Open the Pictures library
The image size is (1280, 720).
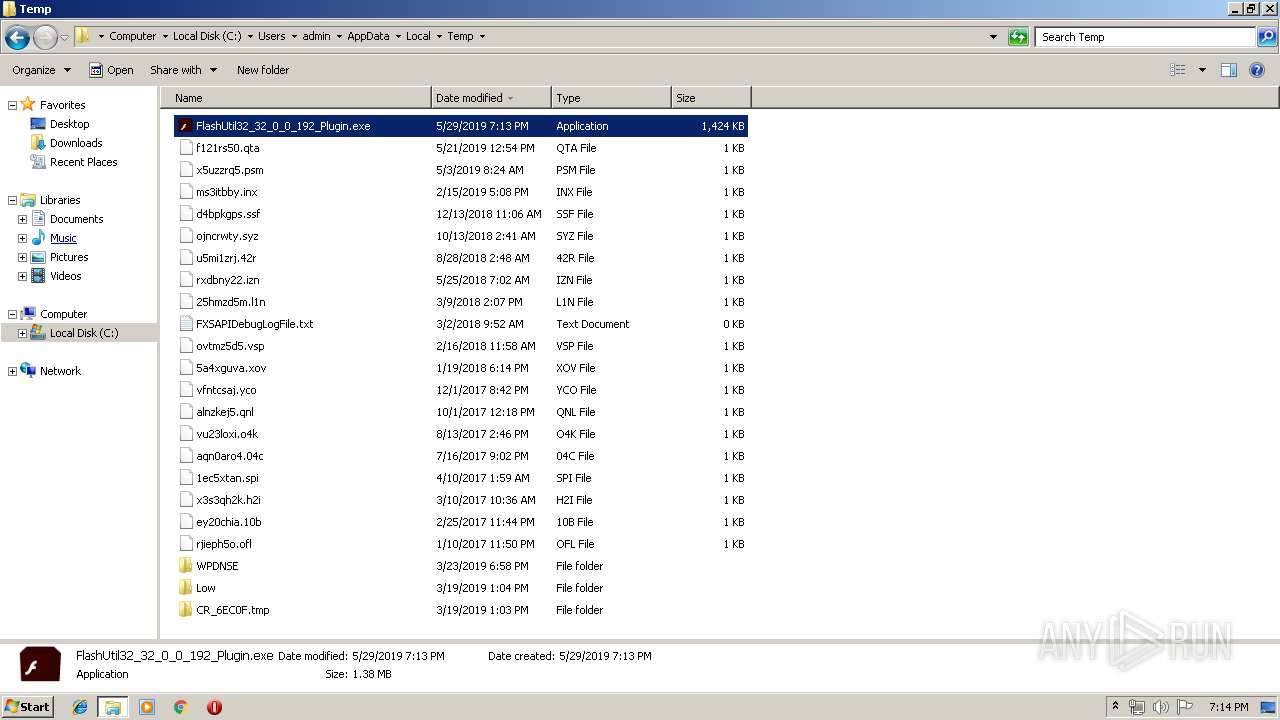click(69, 257)
